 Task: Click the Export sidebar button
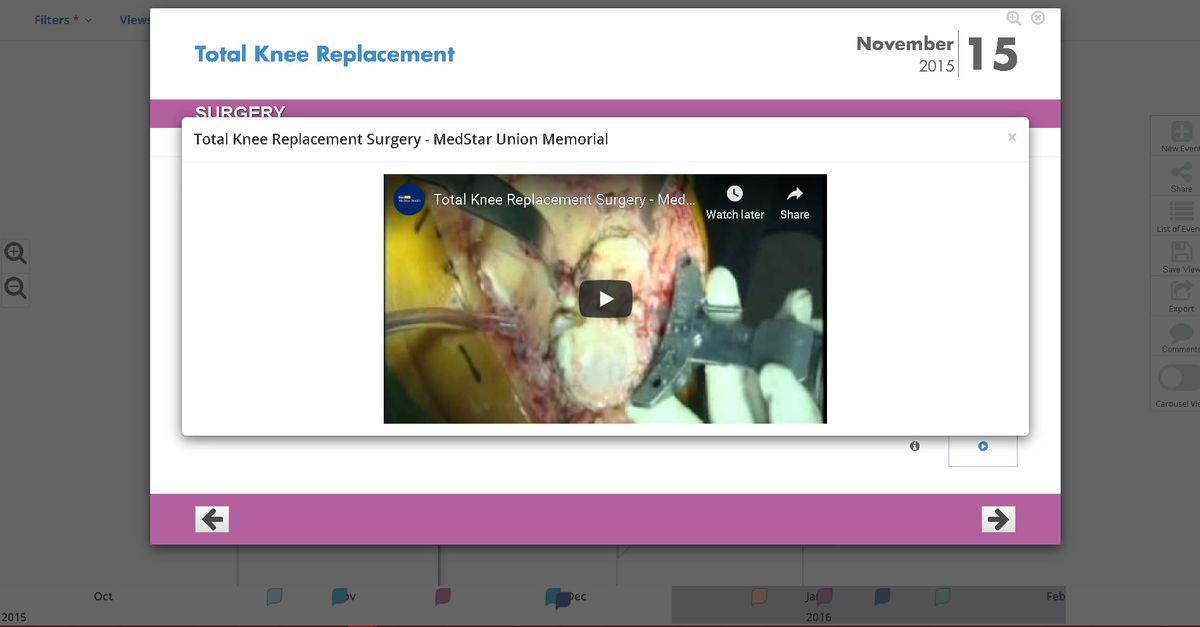tap(1181, 297)
